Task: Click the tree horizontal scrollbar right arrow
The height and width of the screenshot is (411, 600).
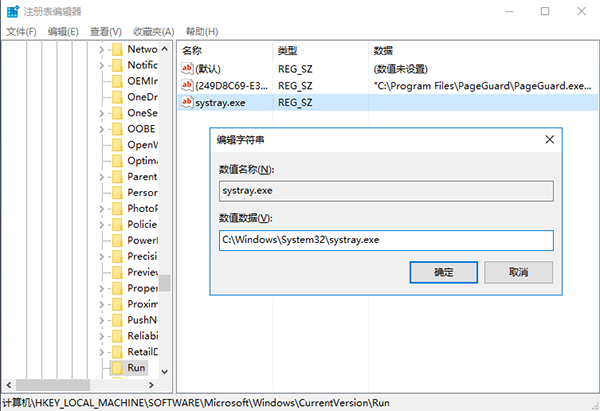Action: point(151,385)
